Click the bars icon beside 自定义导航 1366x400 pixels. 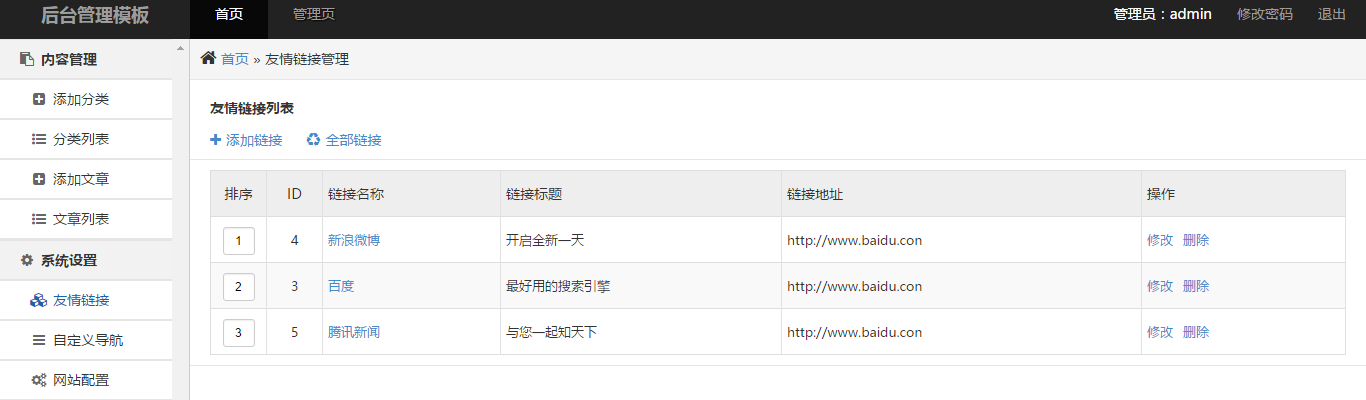[x=39, y=340]
